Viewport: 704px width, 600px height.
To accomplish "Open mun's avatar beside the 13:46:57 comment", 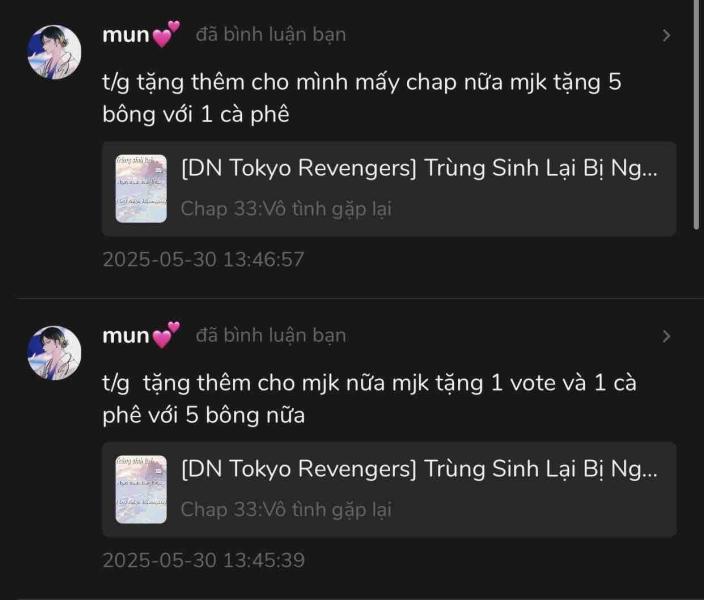I will [54, 52].
